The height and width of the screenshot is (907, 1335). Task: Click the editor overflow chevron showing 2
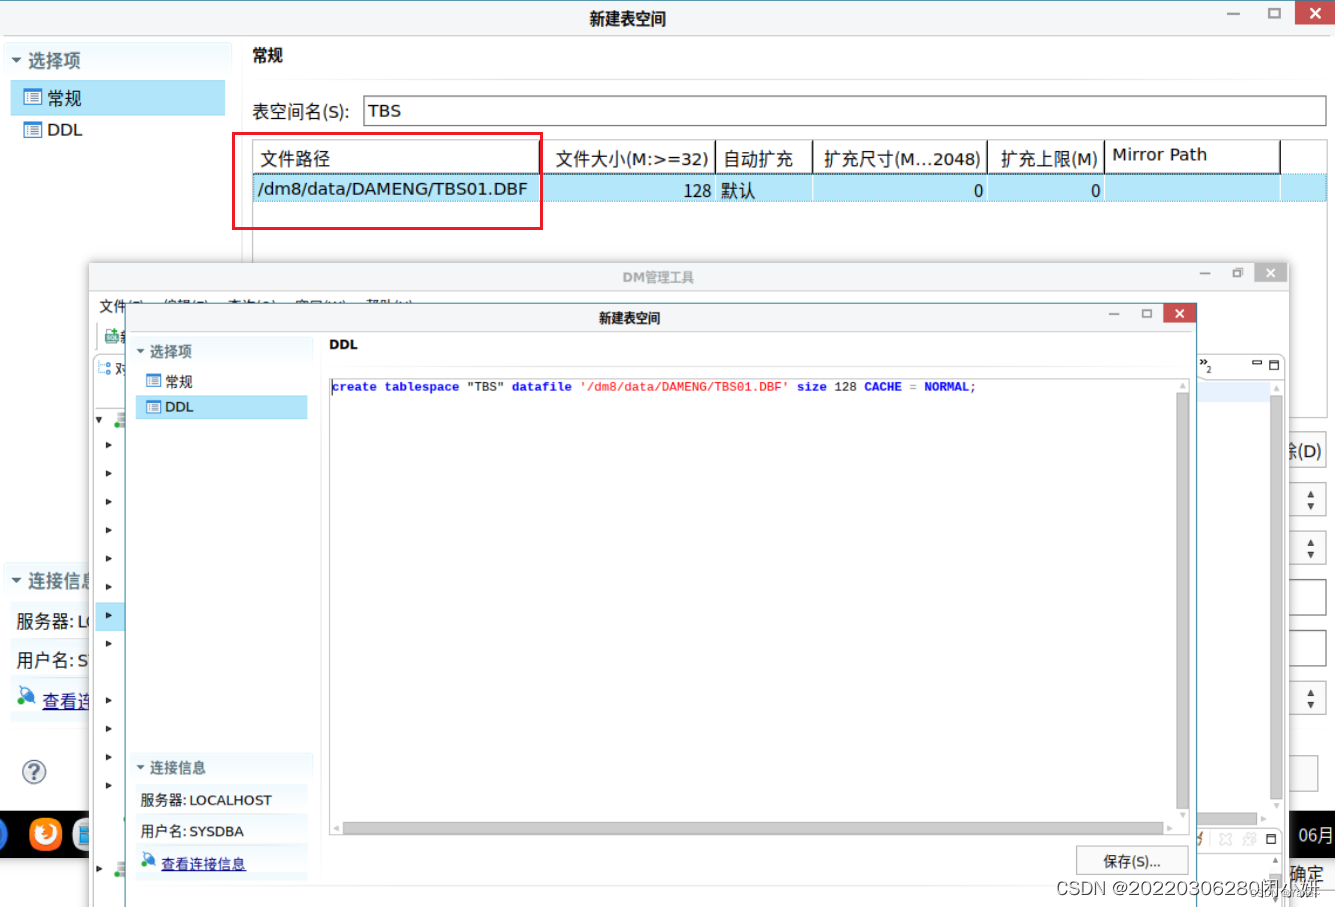click(1206, 365)
